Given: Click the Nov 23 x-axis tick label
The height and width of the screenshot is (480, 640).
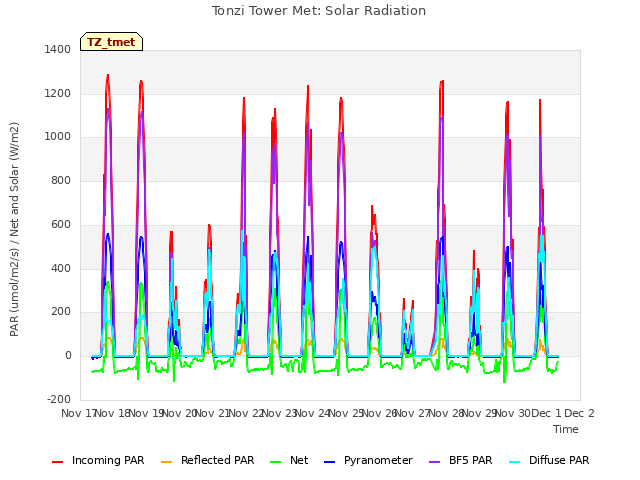Looking at the screenshot, I should 280,413.
